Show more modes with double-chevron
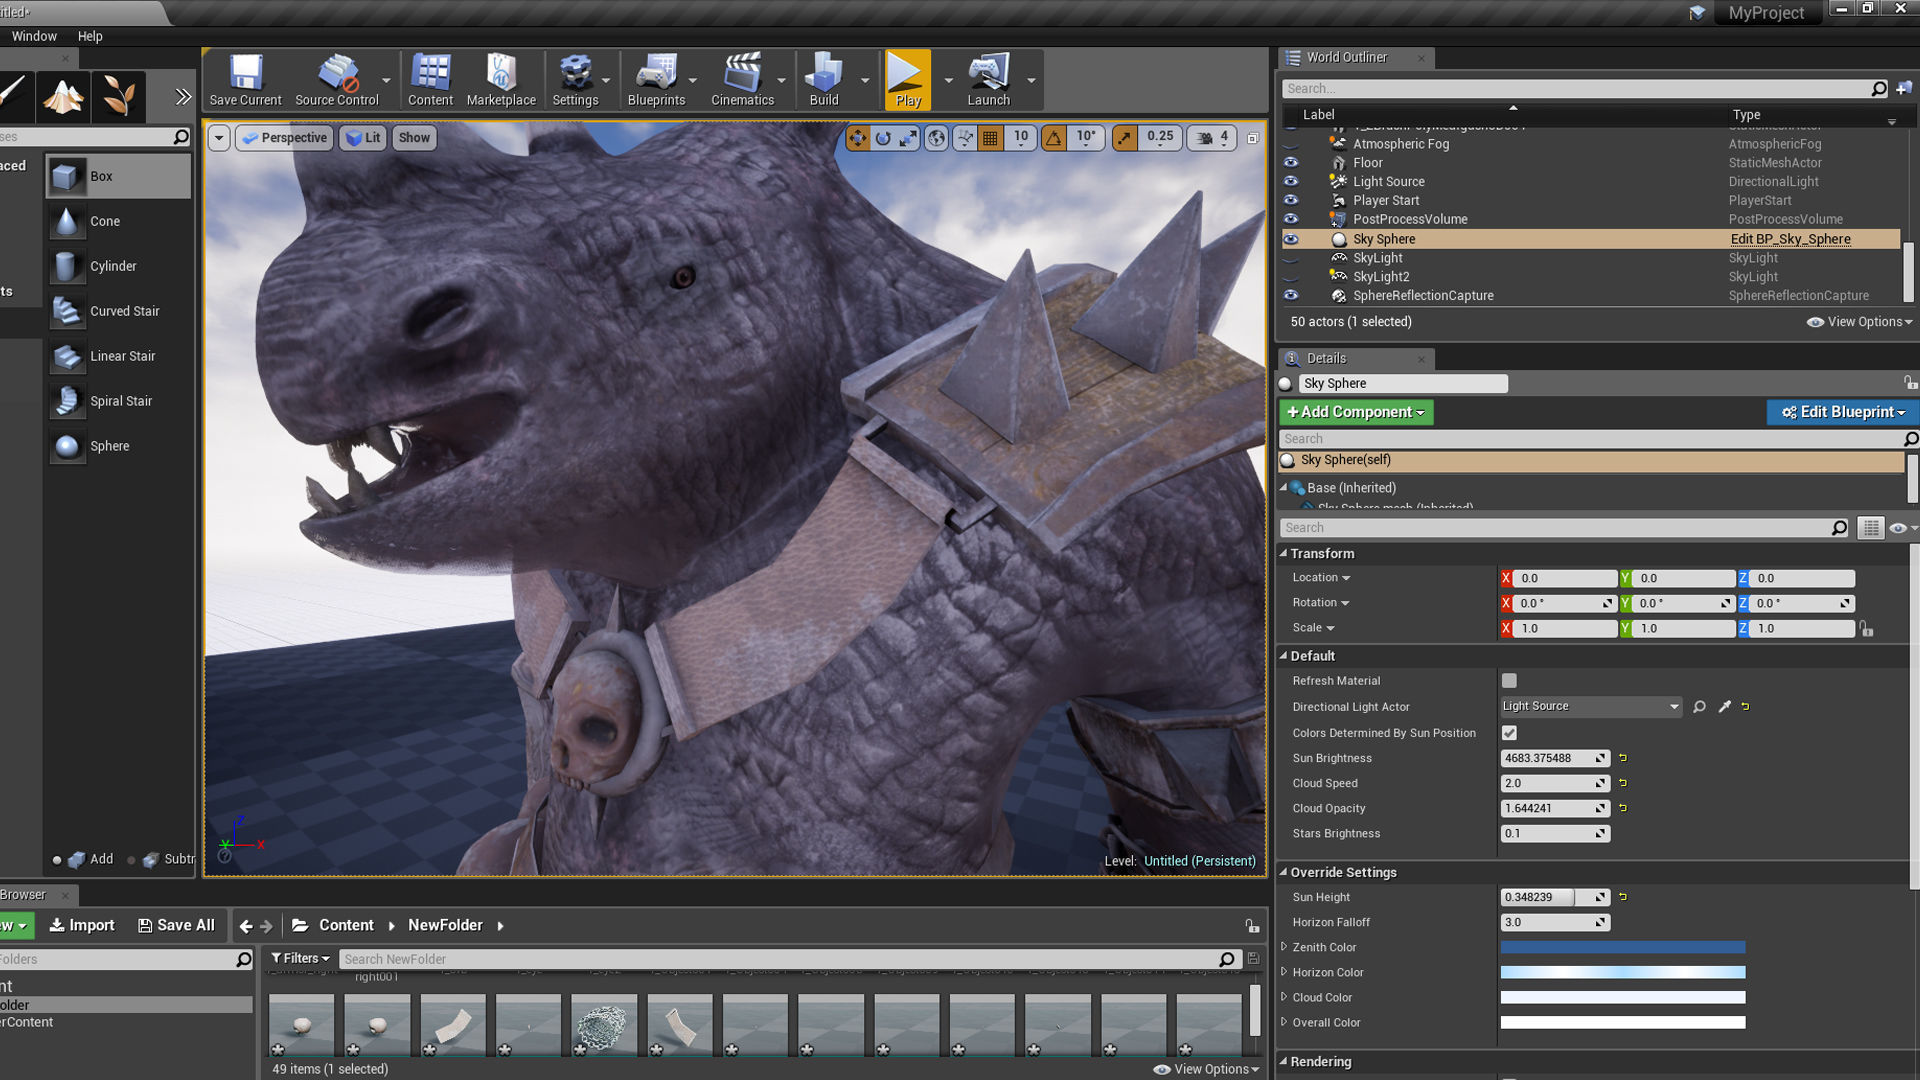The height and width of the screenshot is (1080, 1920). (183, 97)
